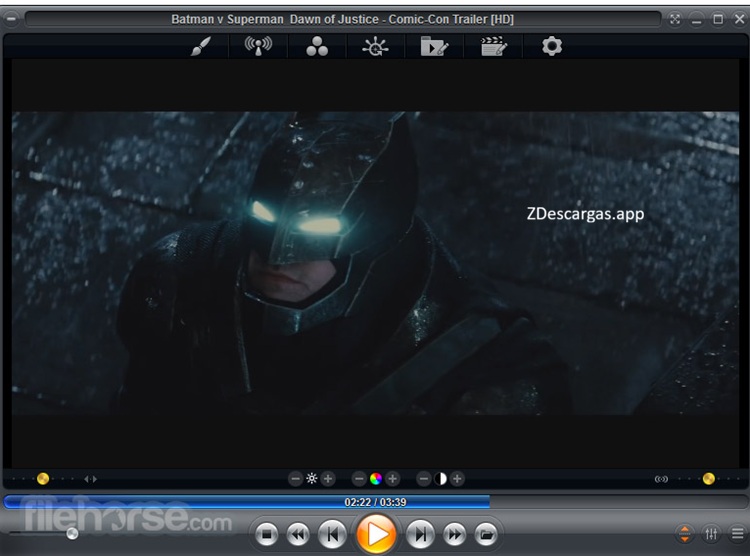The width and height of the screenshot is (750, 556).
Task: Click the Batman v Superman title bar text
Action: 342,19
